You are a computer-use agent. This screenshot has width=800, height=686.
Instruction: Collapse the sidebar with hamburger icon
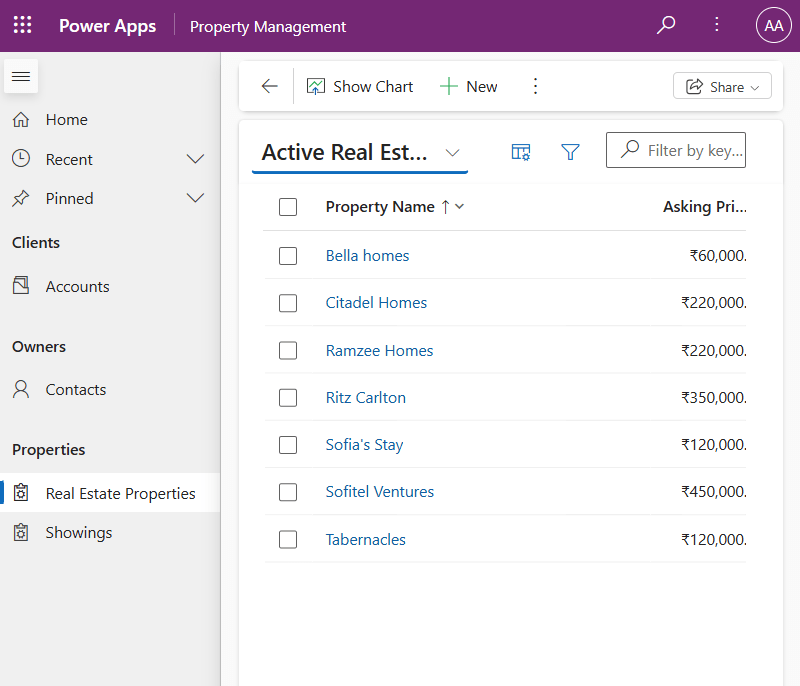(21, 77)
